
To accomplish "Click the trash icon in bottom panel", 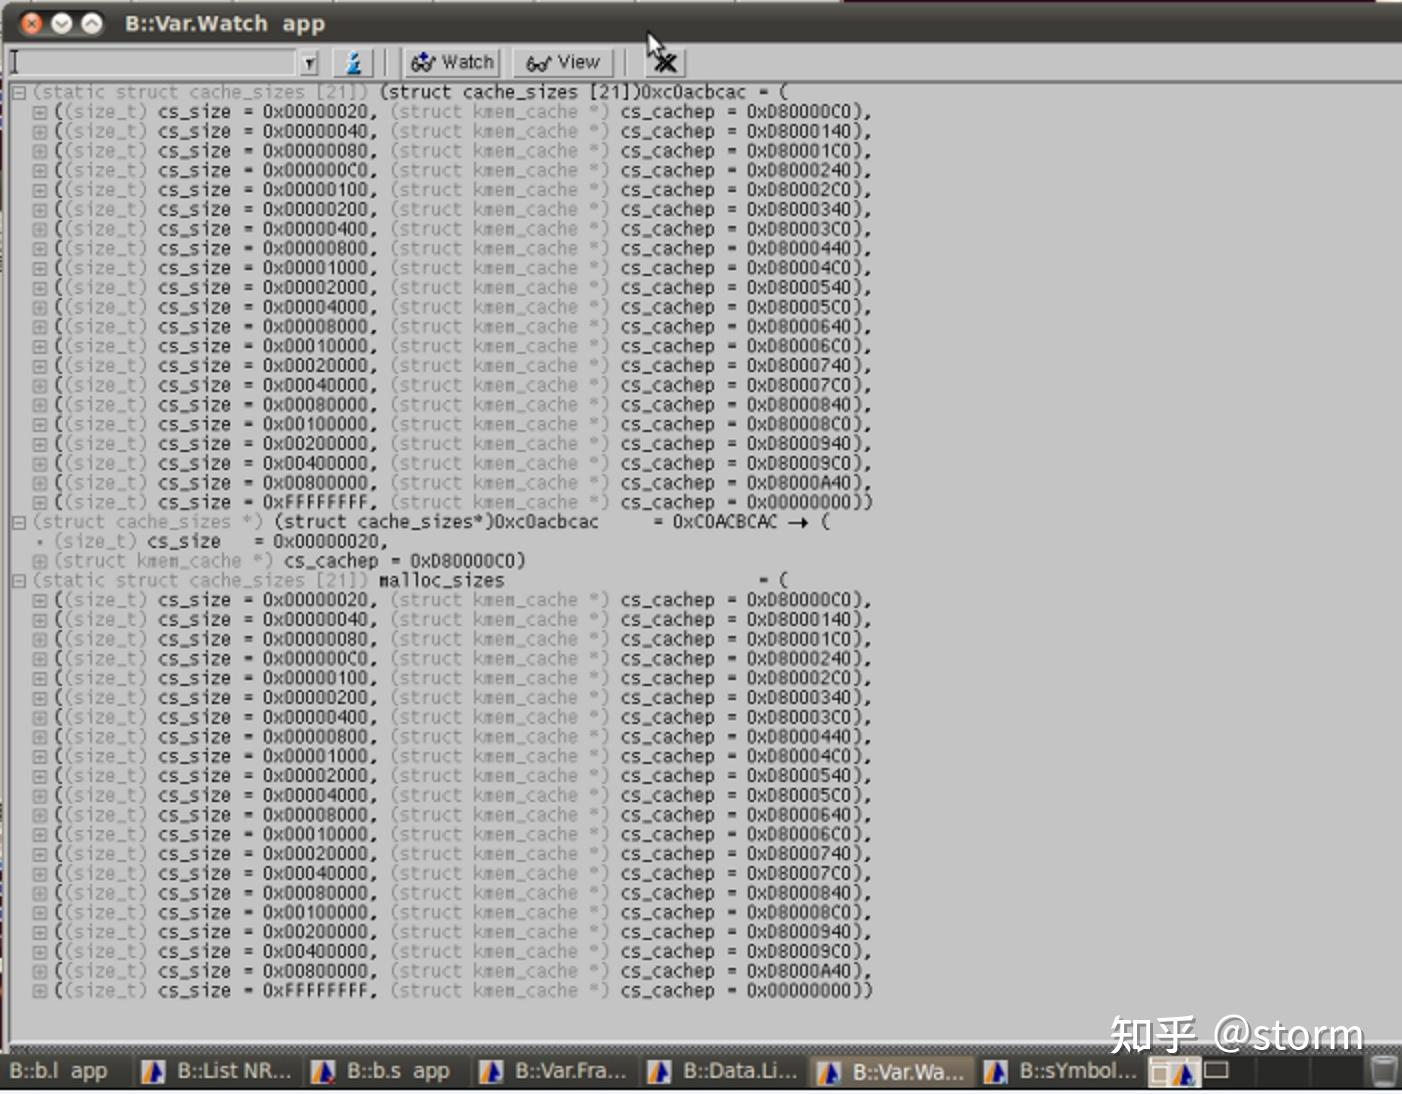I will tap(1383, 1071).
